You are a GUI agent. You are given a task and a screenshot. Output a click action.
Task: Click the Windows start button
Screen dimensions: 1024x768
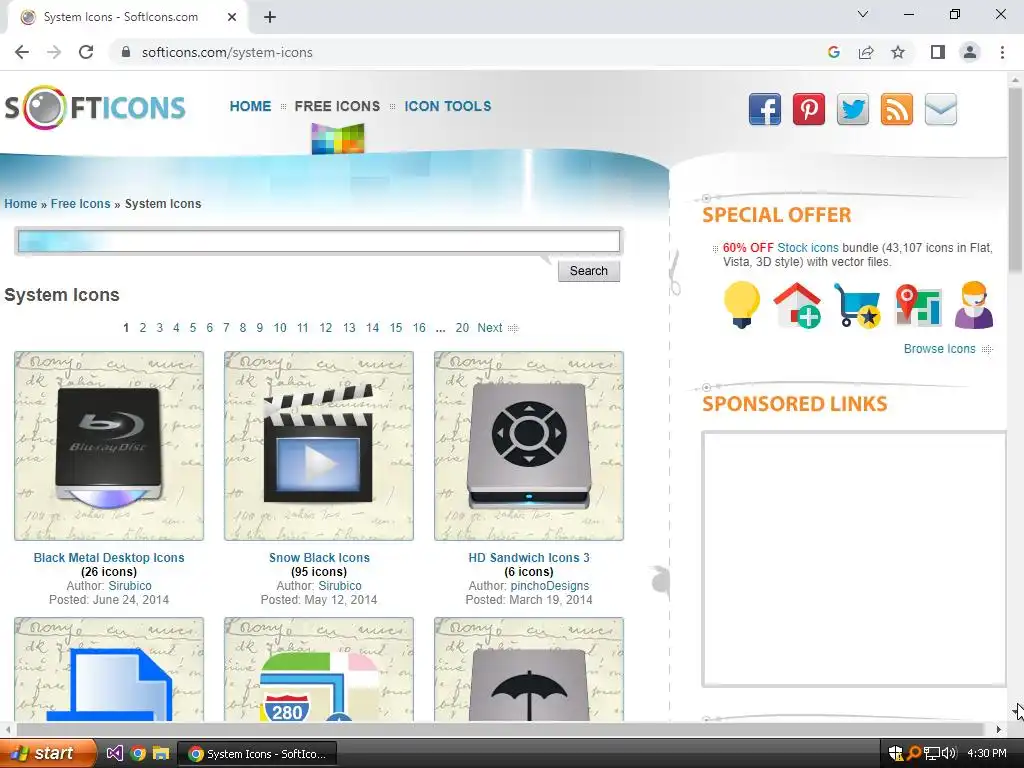pos(47,754)
